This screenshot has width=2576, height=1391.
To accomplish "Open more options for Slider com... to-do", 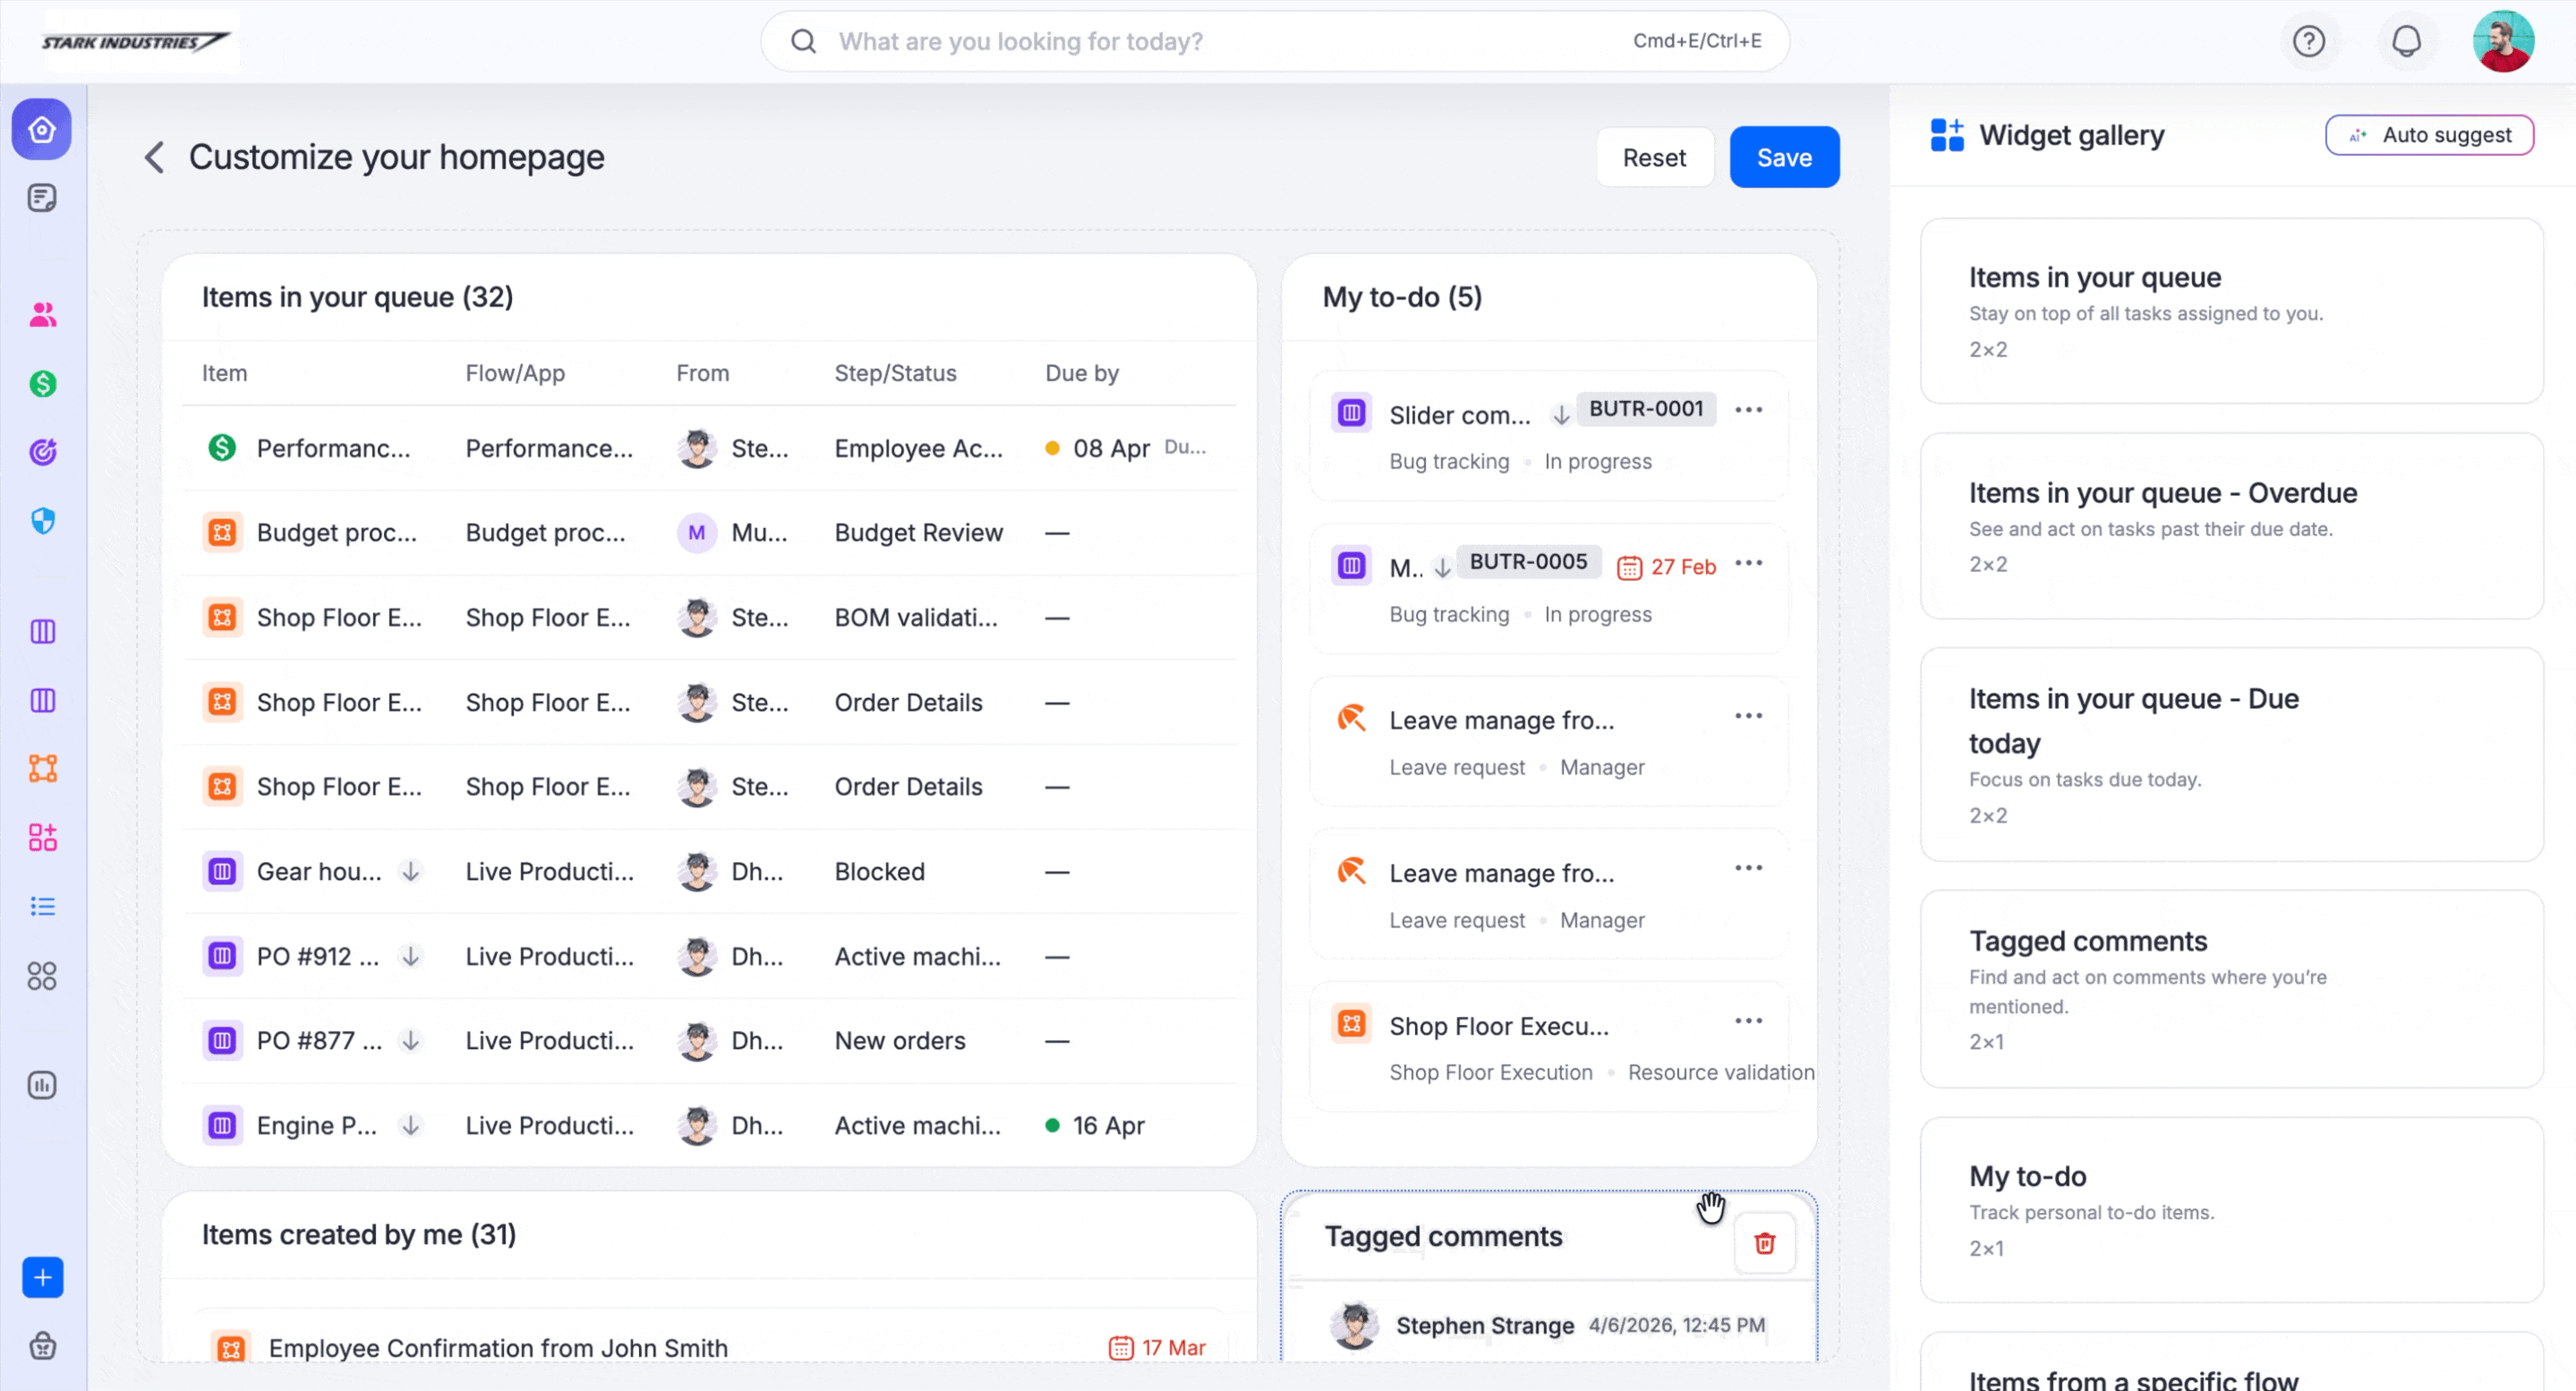I will tap(1748, 410).
